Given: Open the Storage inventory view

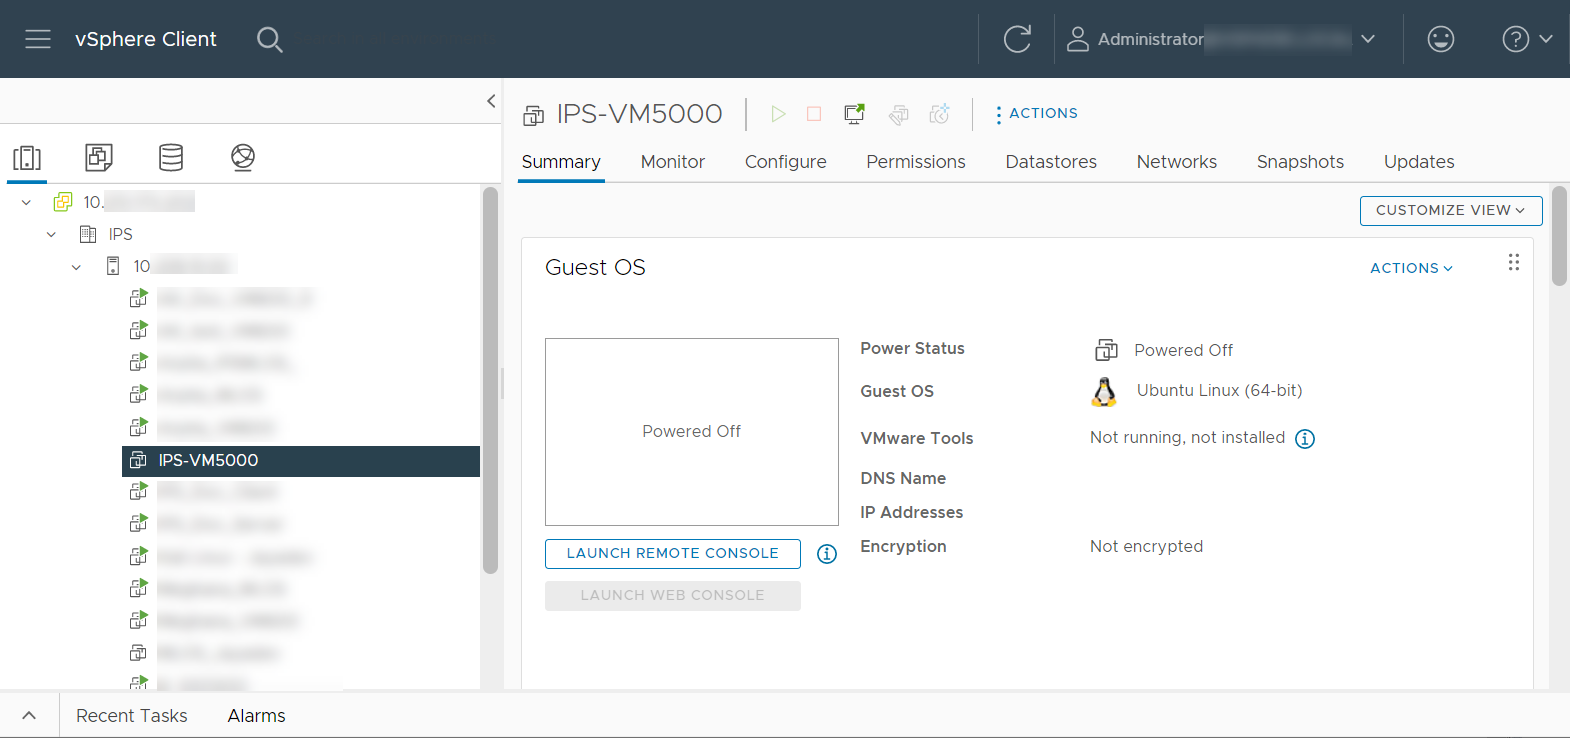Looking at the screenshot, I should point(171,157).
